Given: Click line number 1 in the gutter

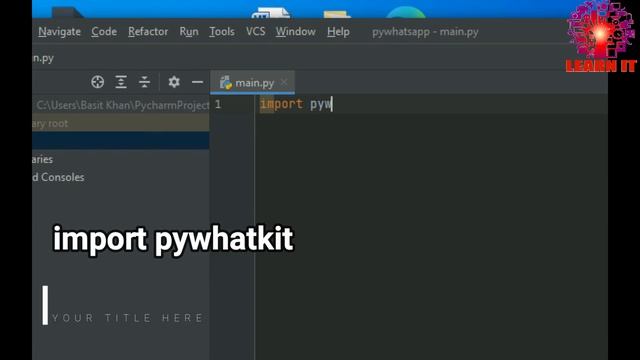Looking at the screenshot, I should click(x=218, y=104).
